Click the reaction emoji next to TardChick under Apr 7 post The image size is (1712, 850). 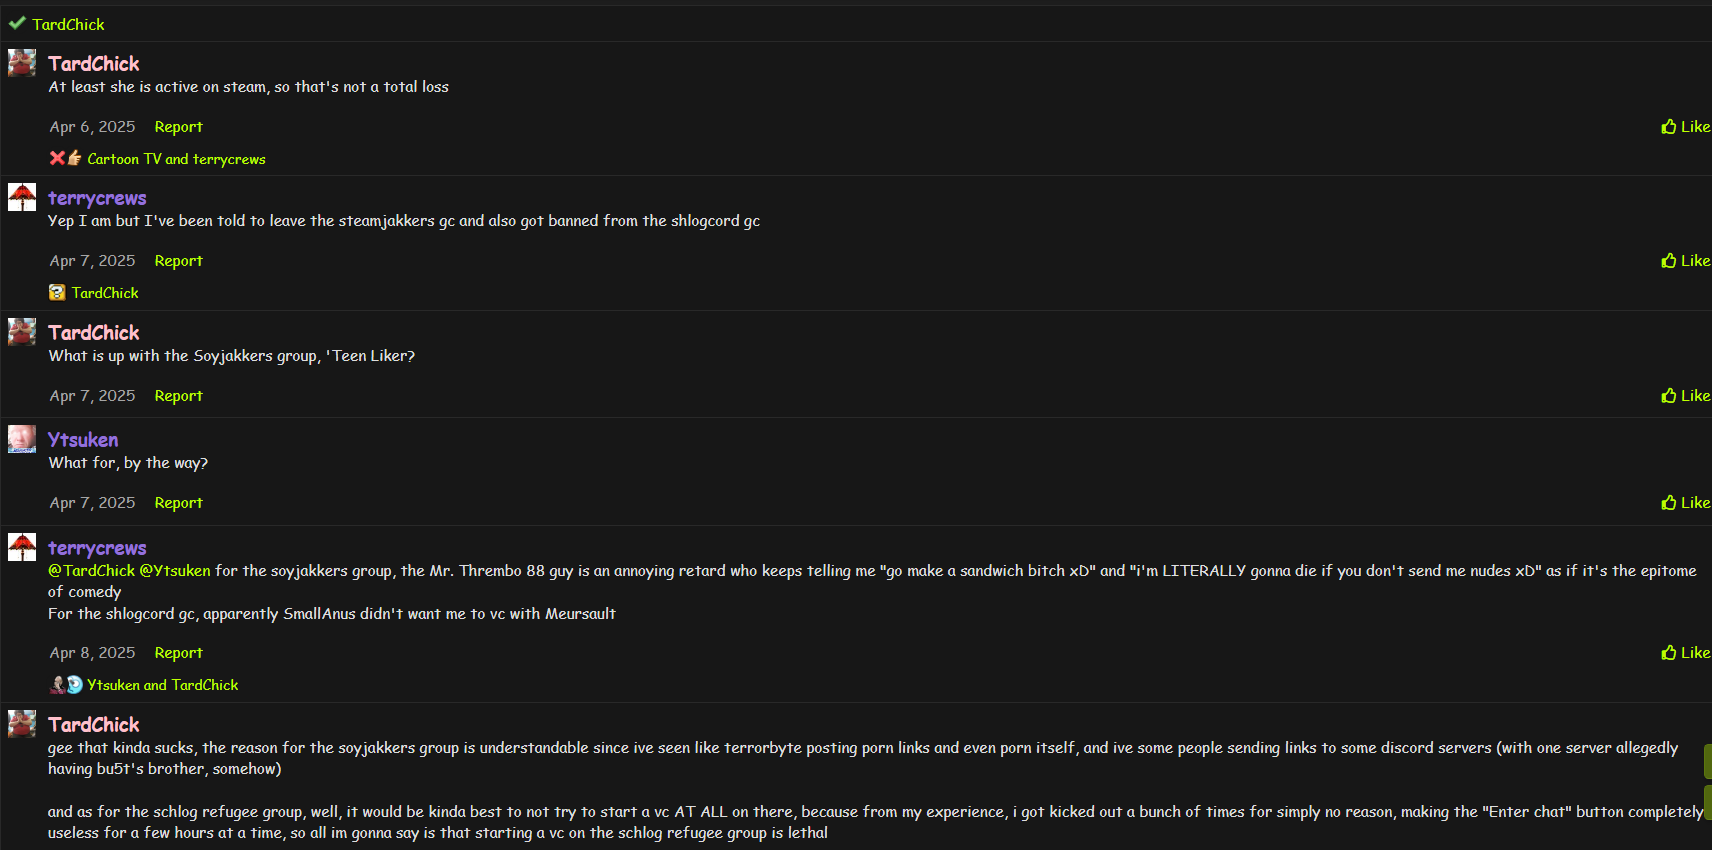57,293
